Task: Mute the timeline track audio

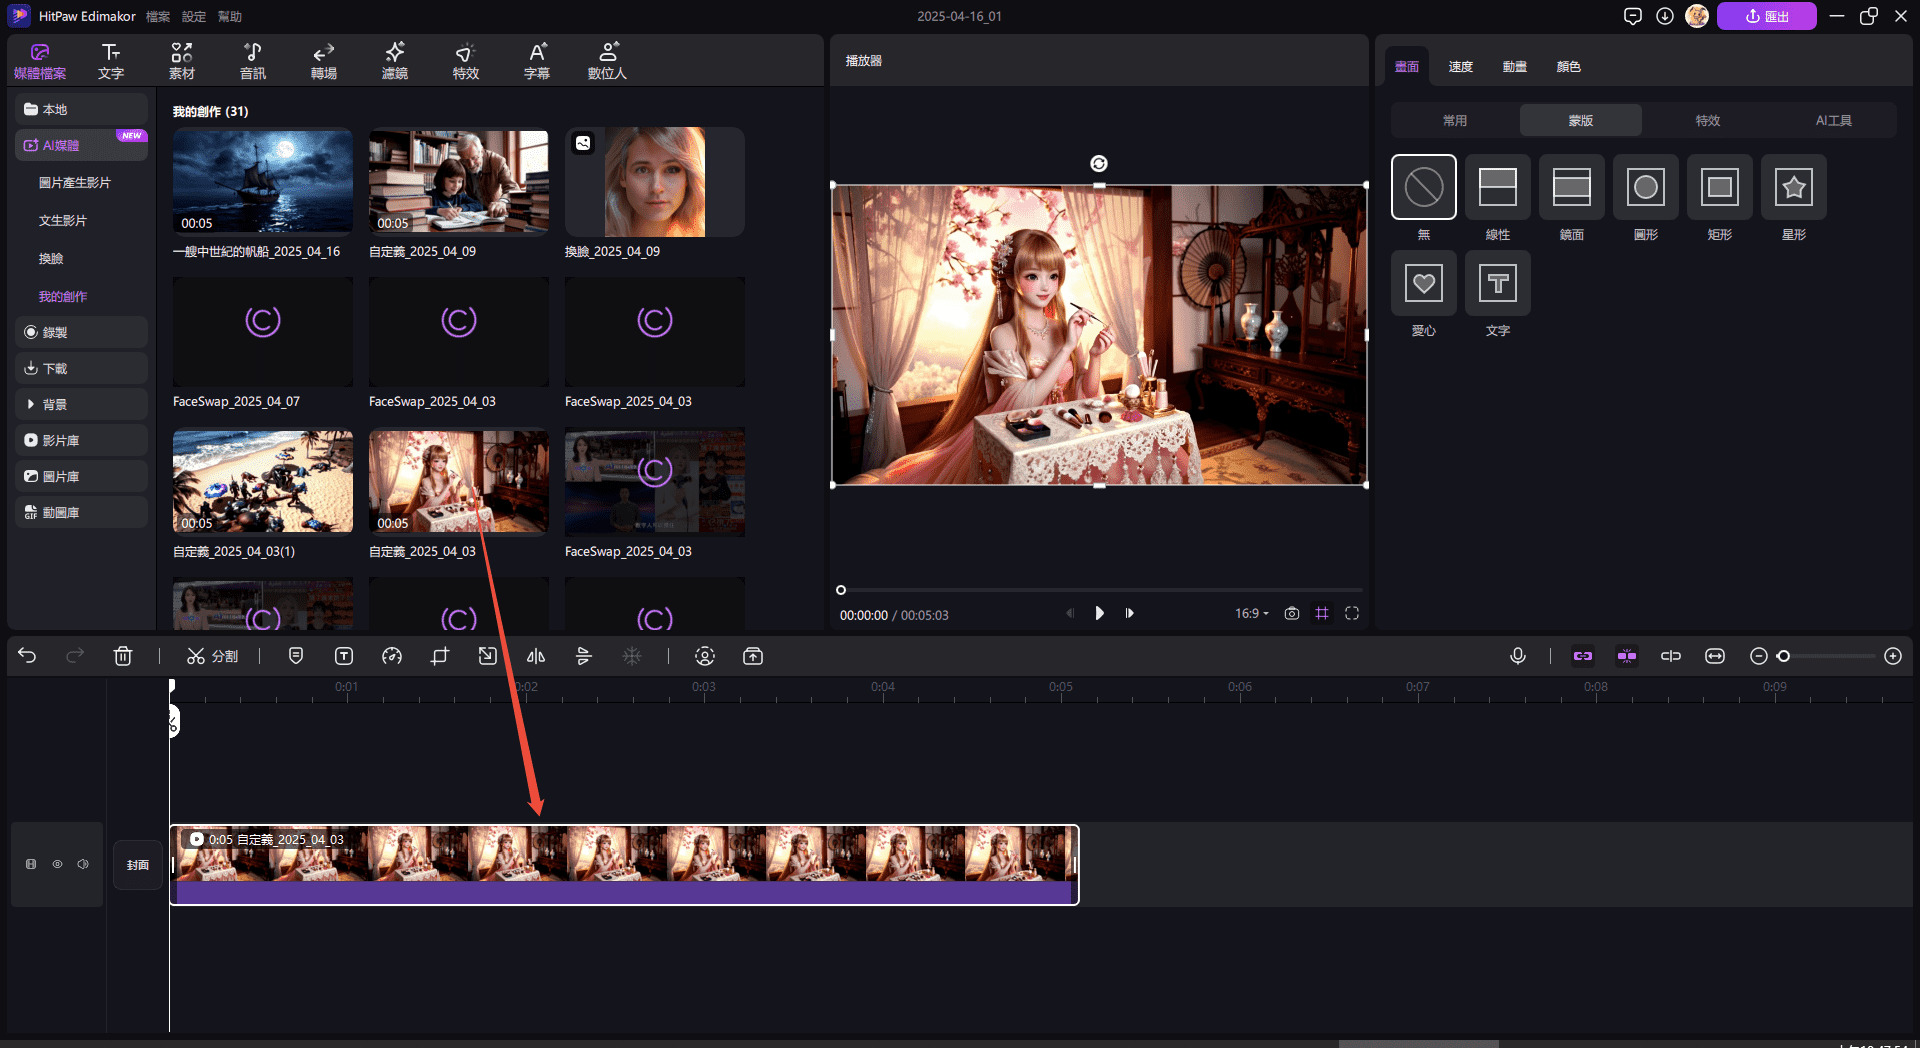Action: 83,864
